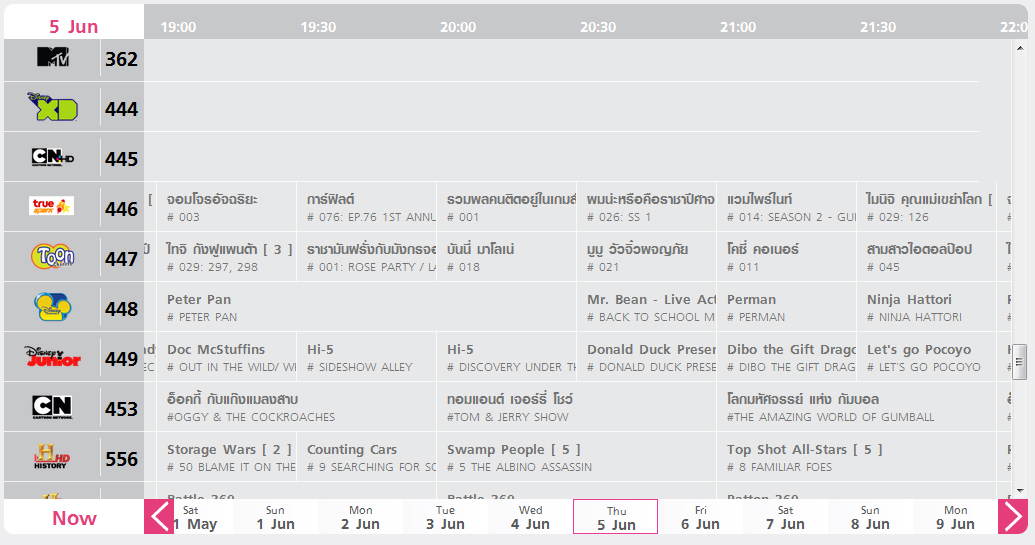Viewport: 1035px width, 545px height.
Task: Click the True Spark channel logo
Action: (x=53, y=207)
